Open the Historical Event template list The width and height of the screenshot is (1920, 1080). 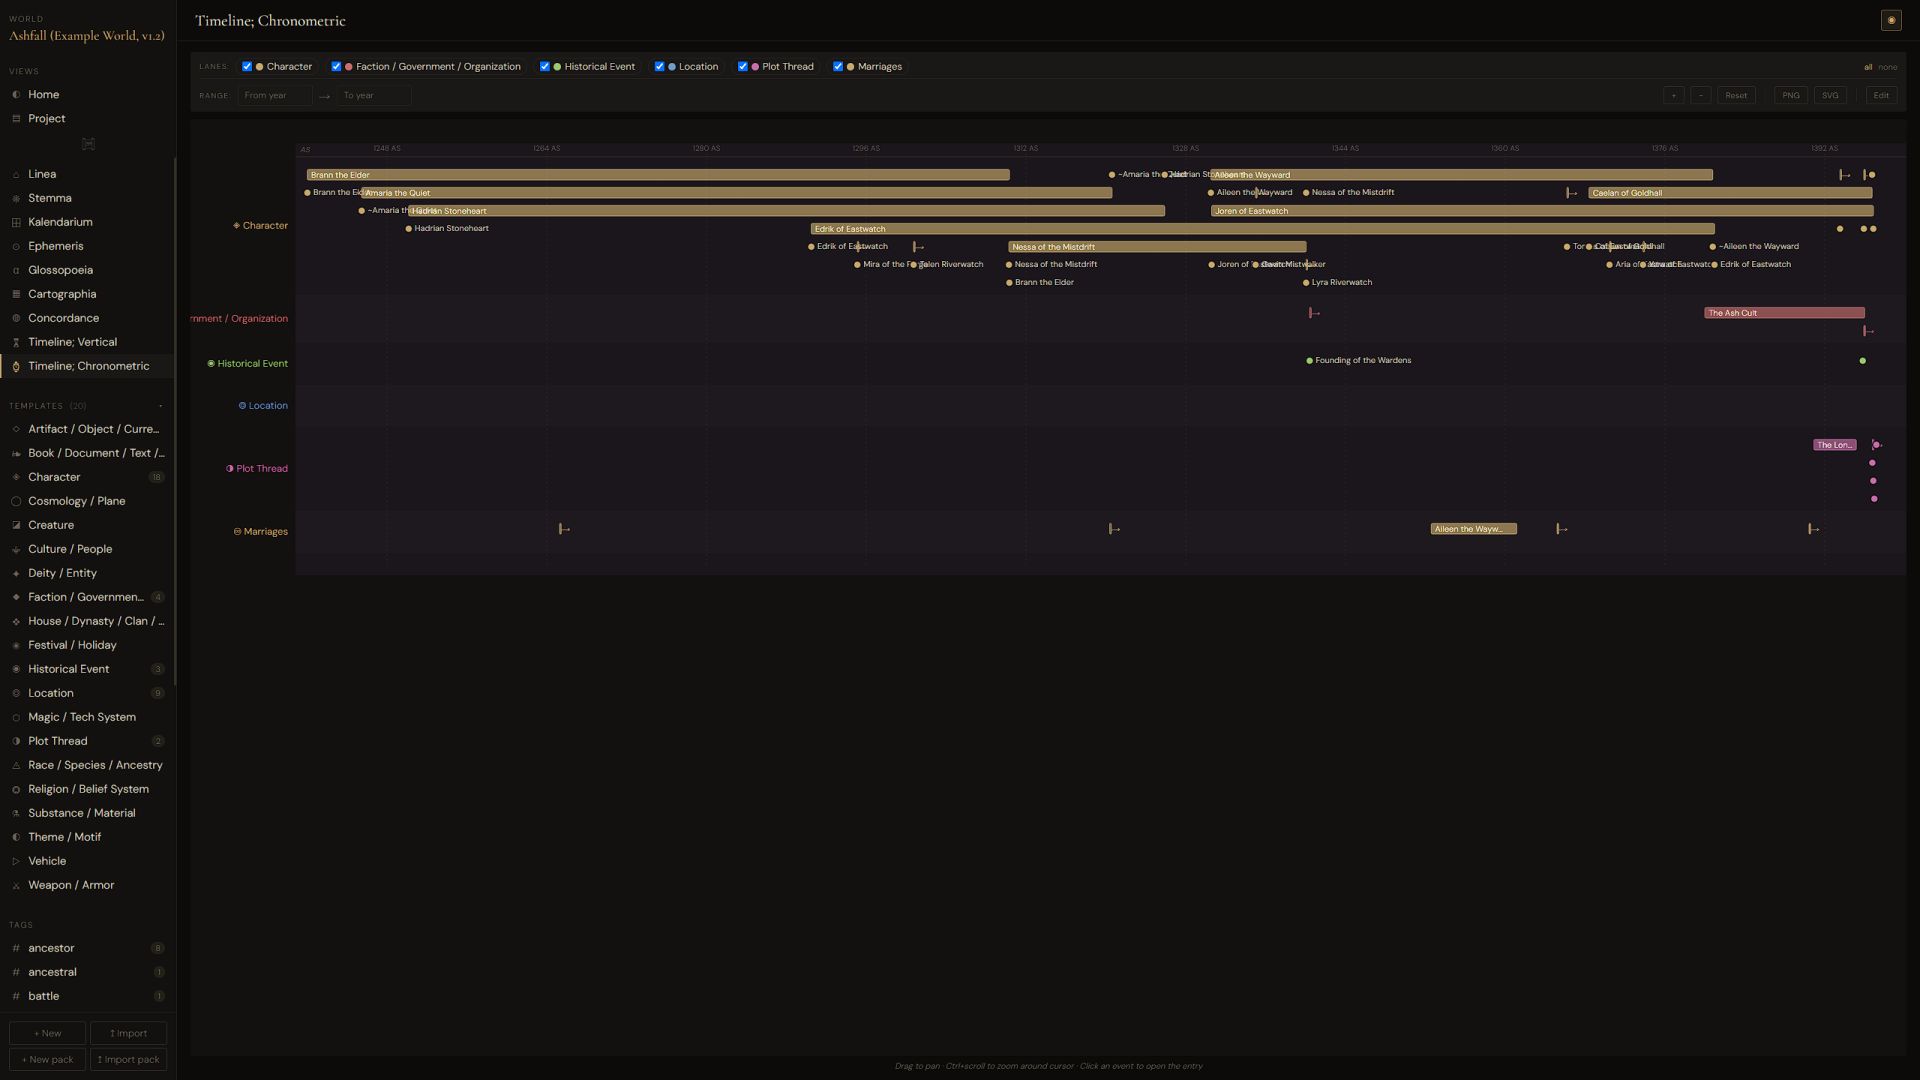pos(87,670)
